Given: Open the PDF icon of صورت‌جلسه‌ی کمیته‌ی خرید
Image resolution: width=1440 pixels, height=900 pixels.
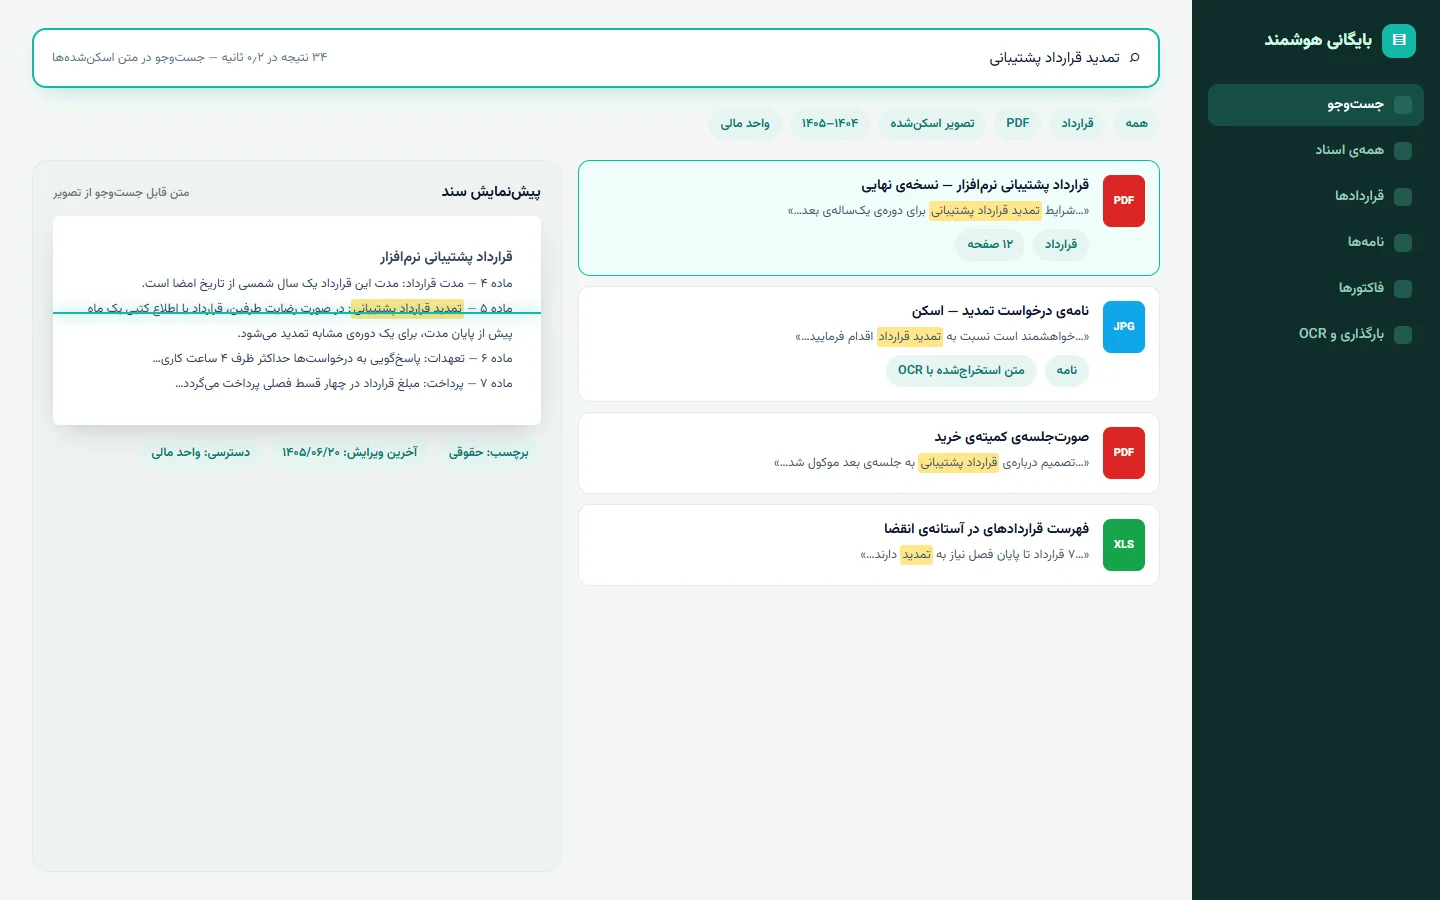Looking at the screenshot, I should 1124,453.
